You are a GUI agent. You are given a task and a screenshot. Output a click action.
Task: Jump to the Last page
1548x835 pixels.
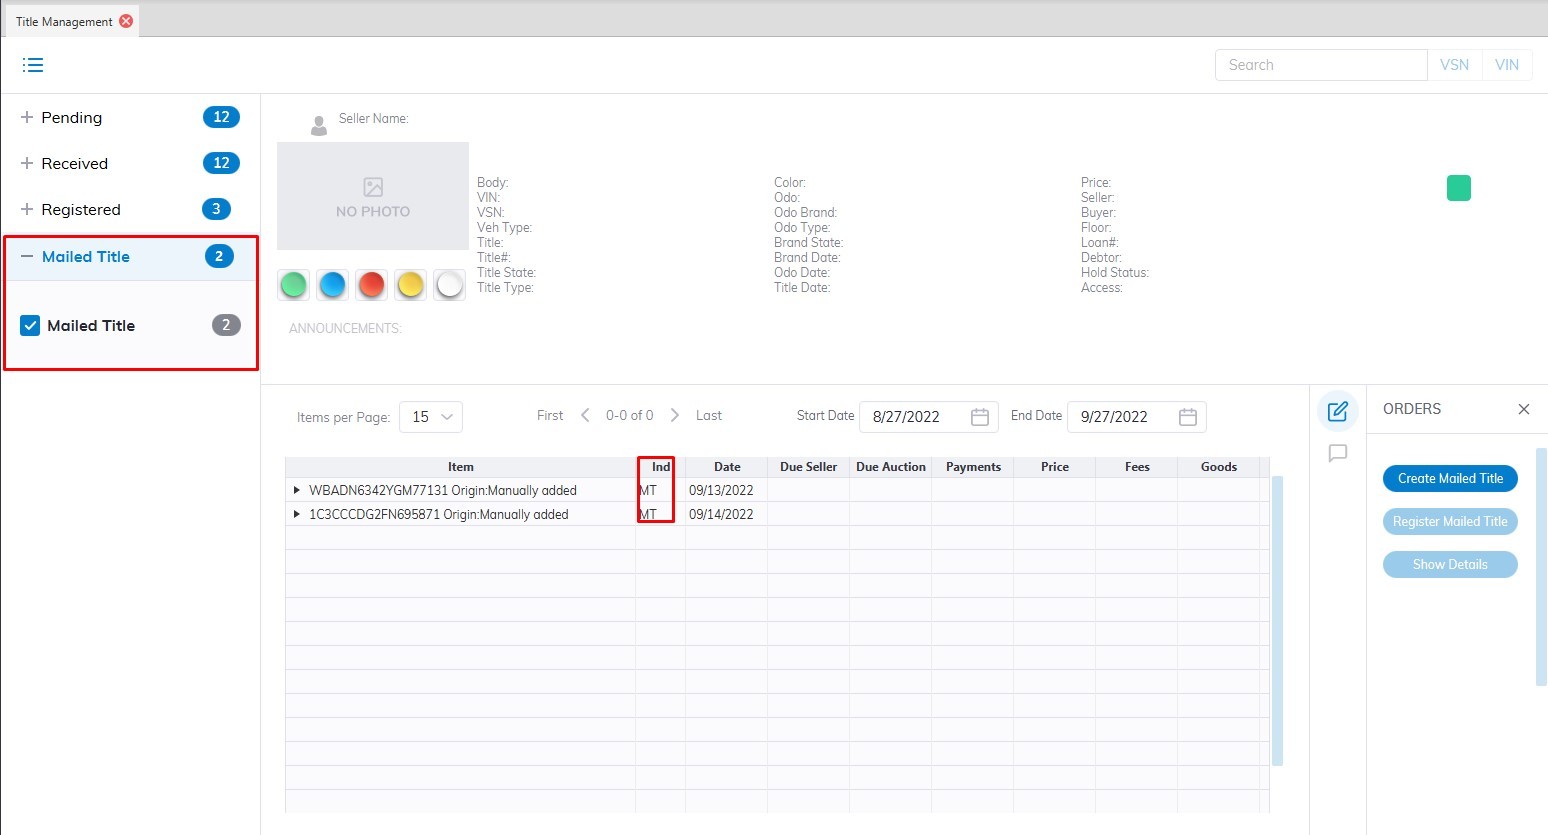708,415
